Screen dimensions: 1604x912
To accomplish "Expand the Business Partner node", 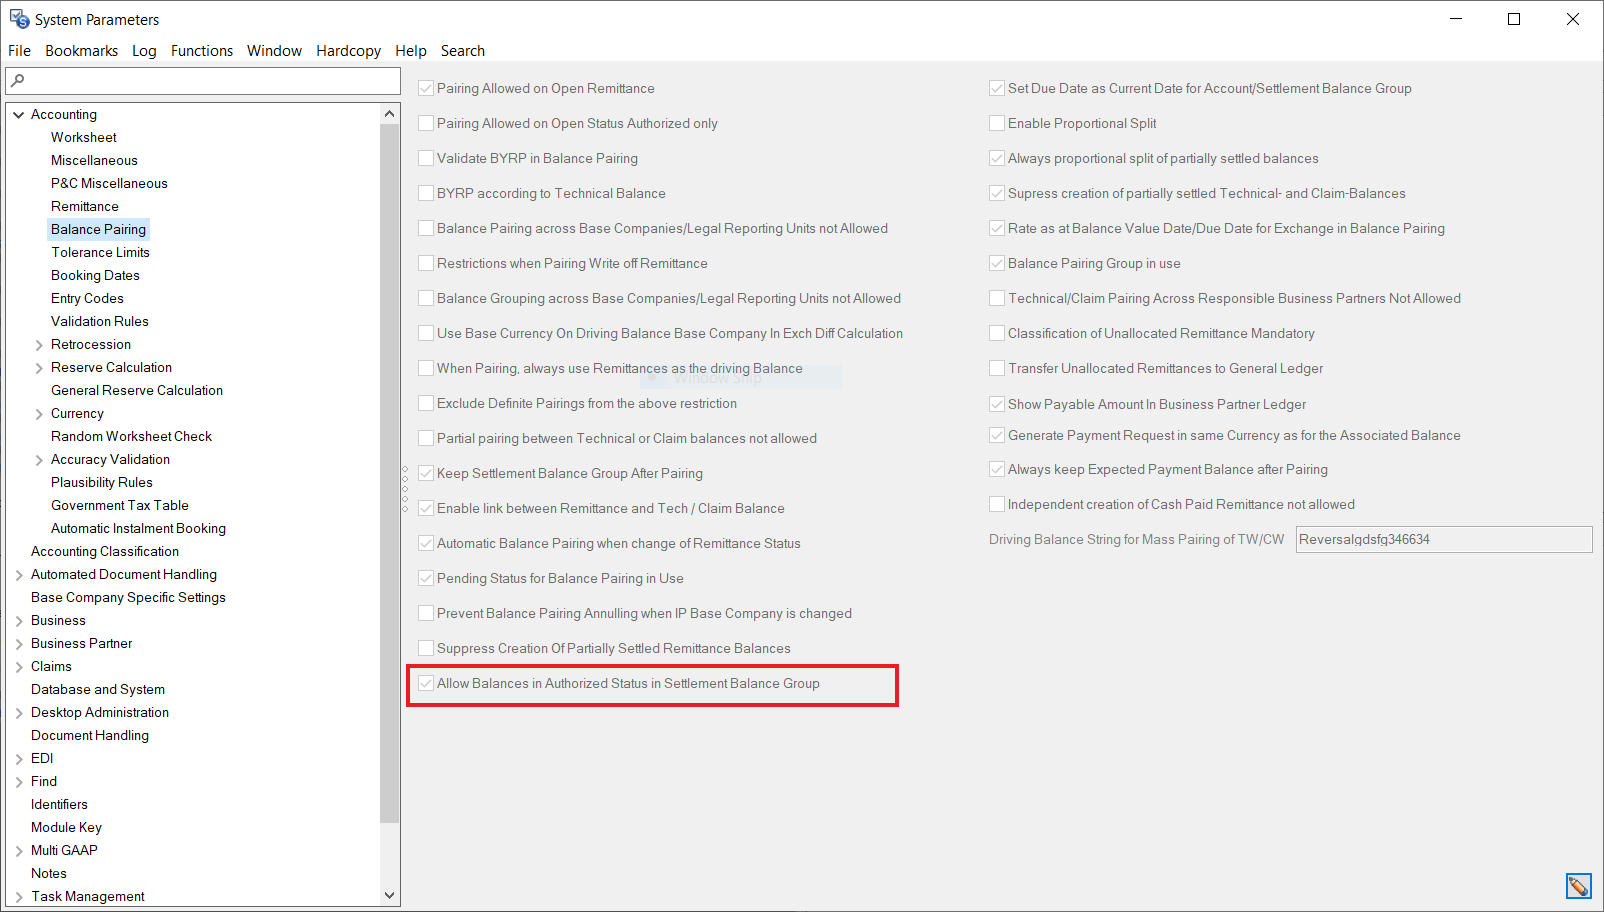I will pos(19,644).
